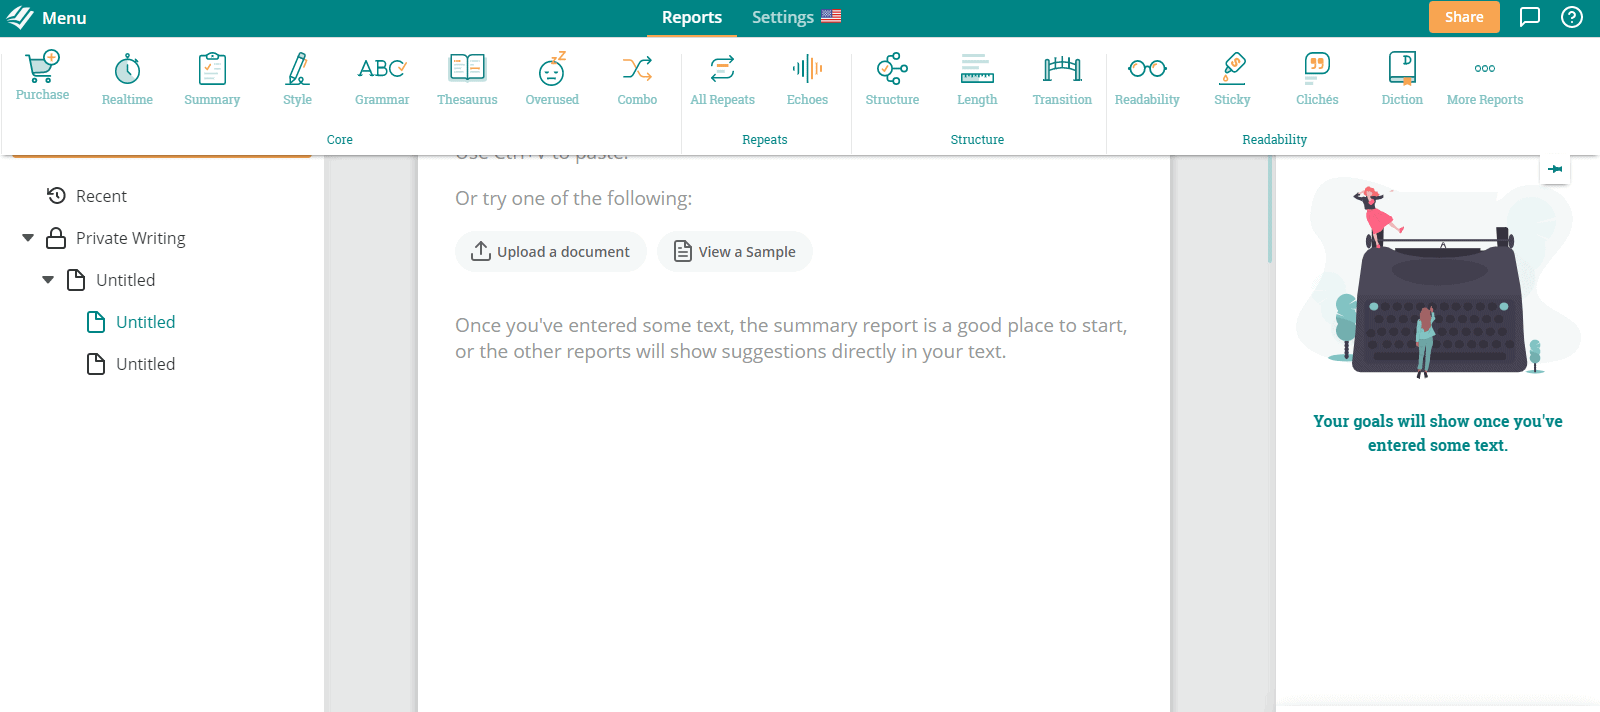Open the Structure report
The width and height of the screenshot is (1600, 712).
click(x=892, y=79)
